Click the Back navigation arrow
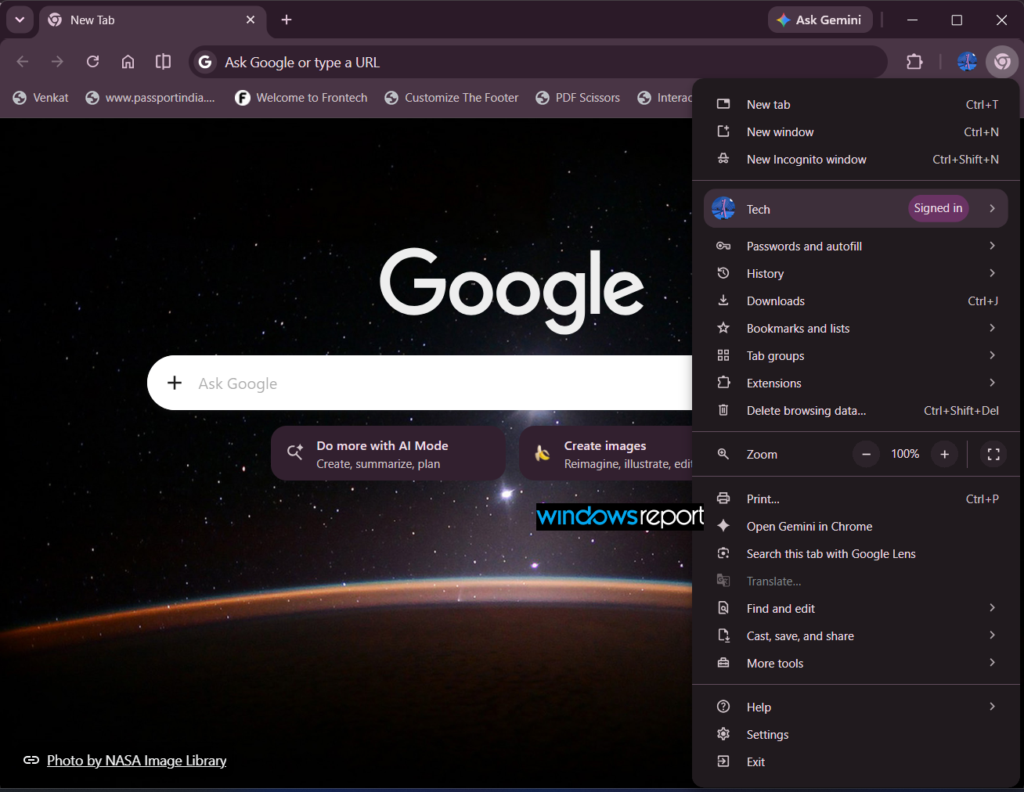Screen dimensions: 1024x792 (23, 62)
